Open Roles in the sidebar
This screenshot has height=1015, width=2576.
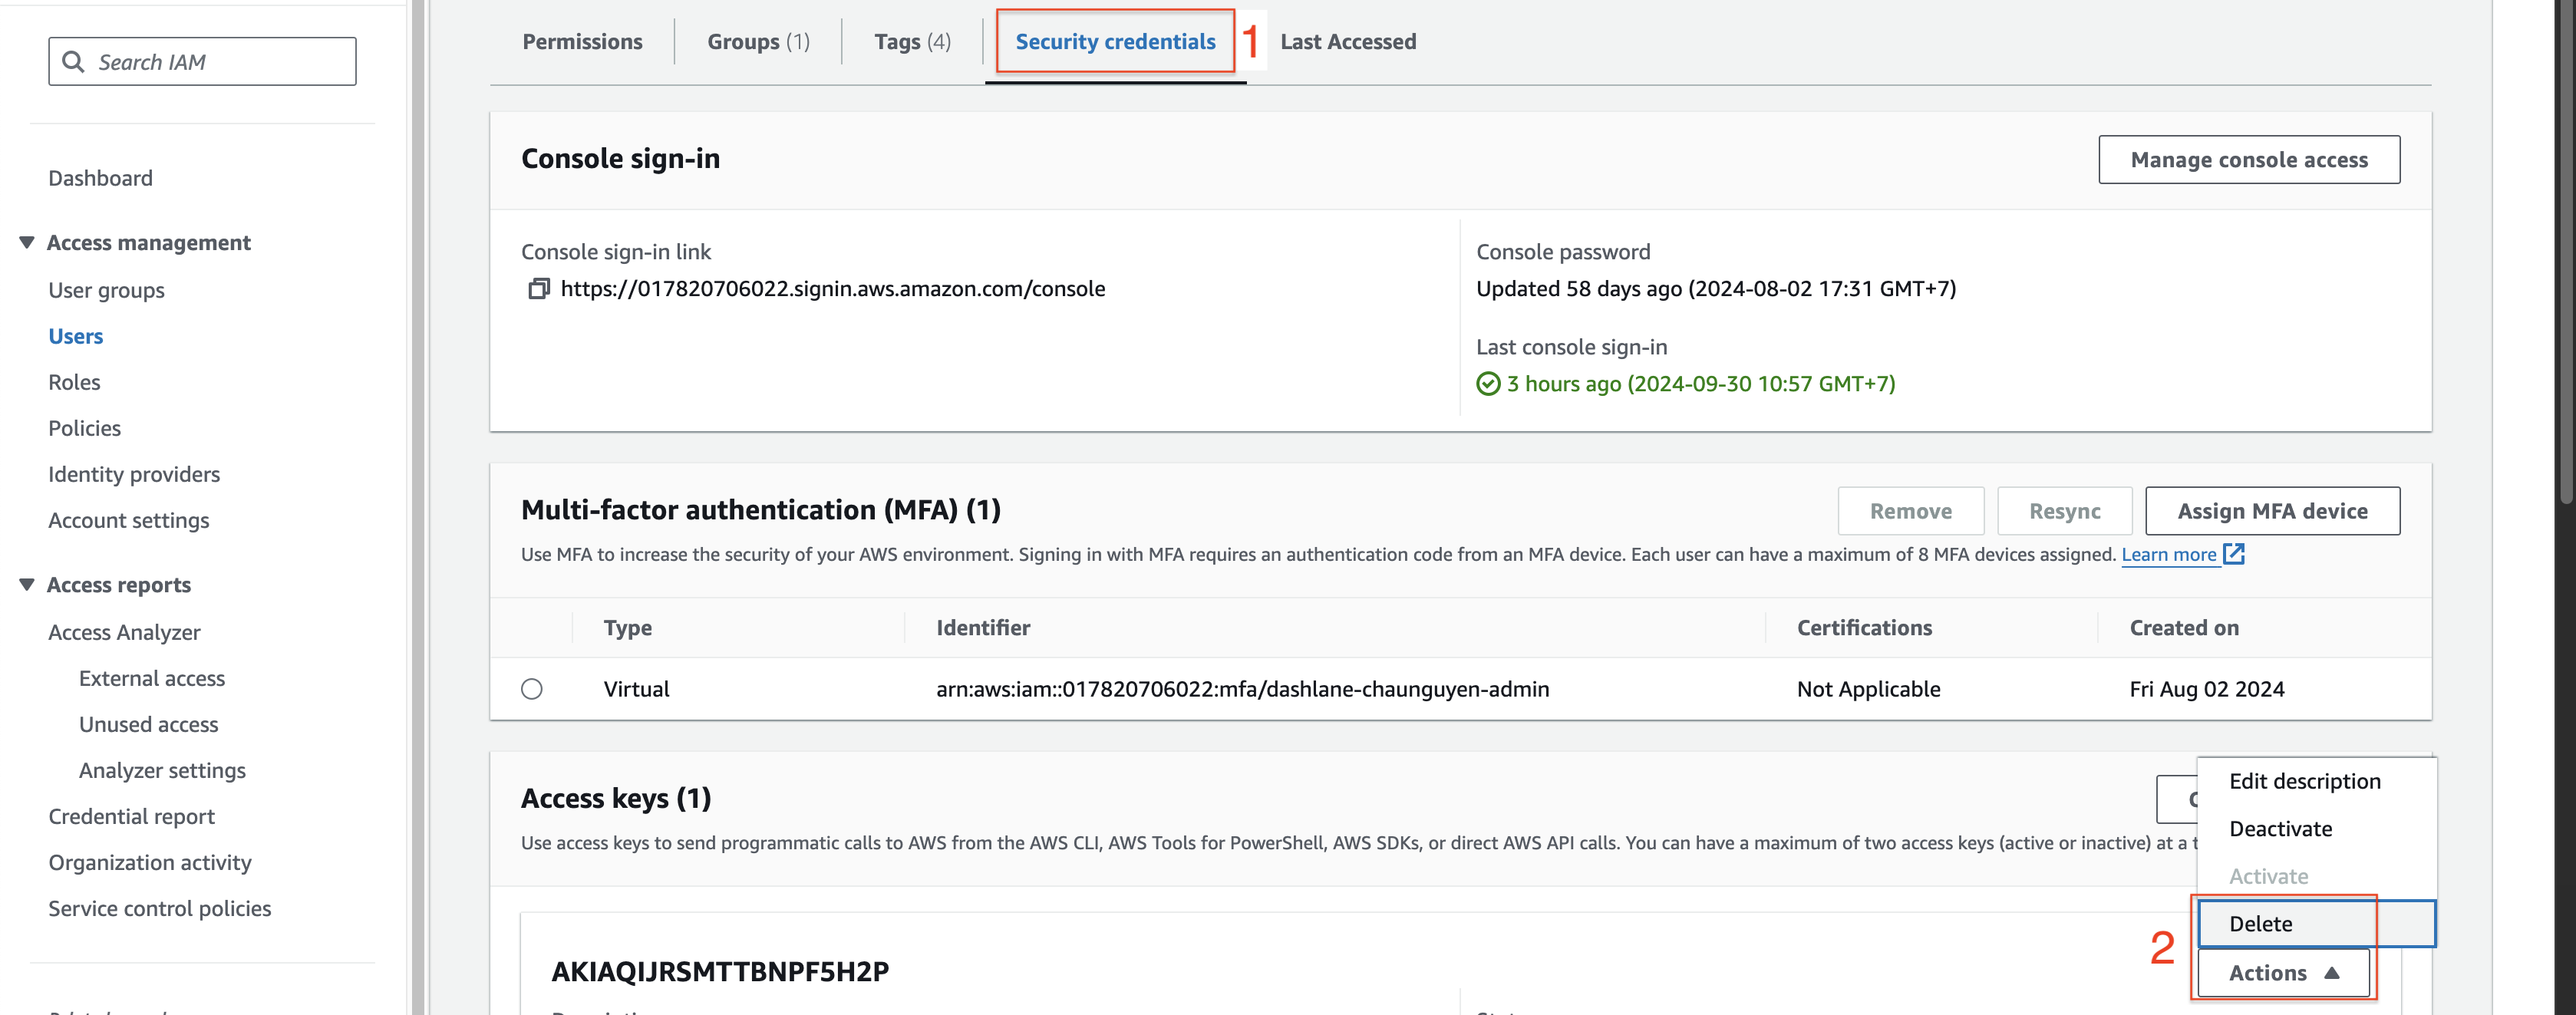pyautogui.click(x=74, y=382)
